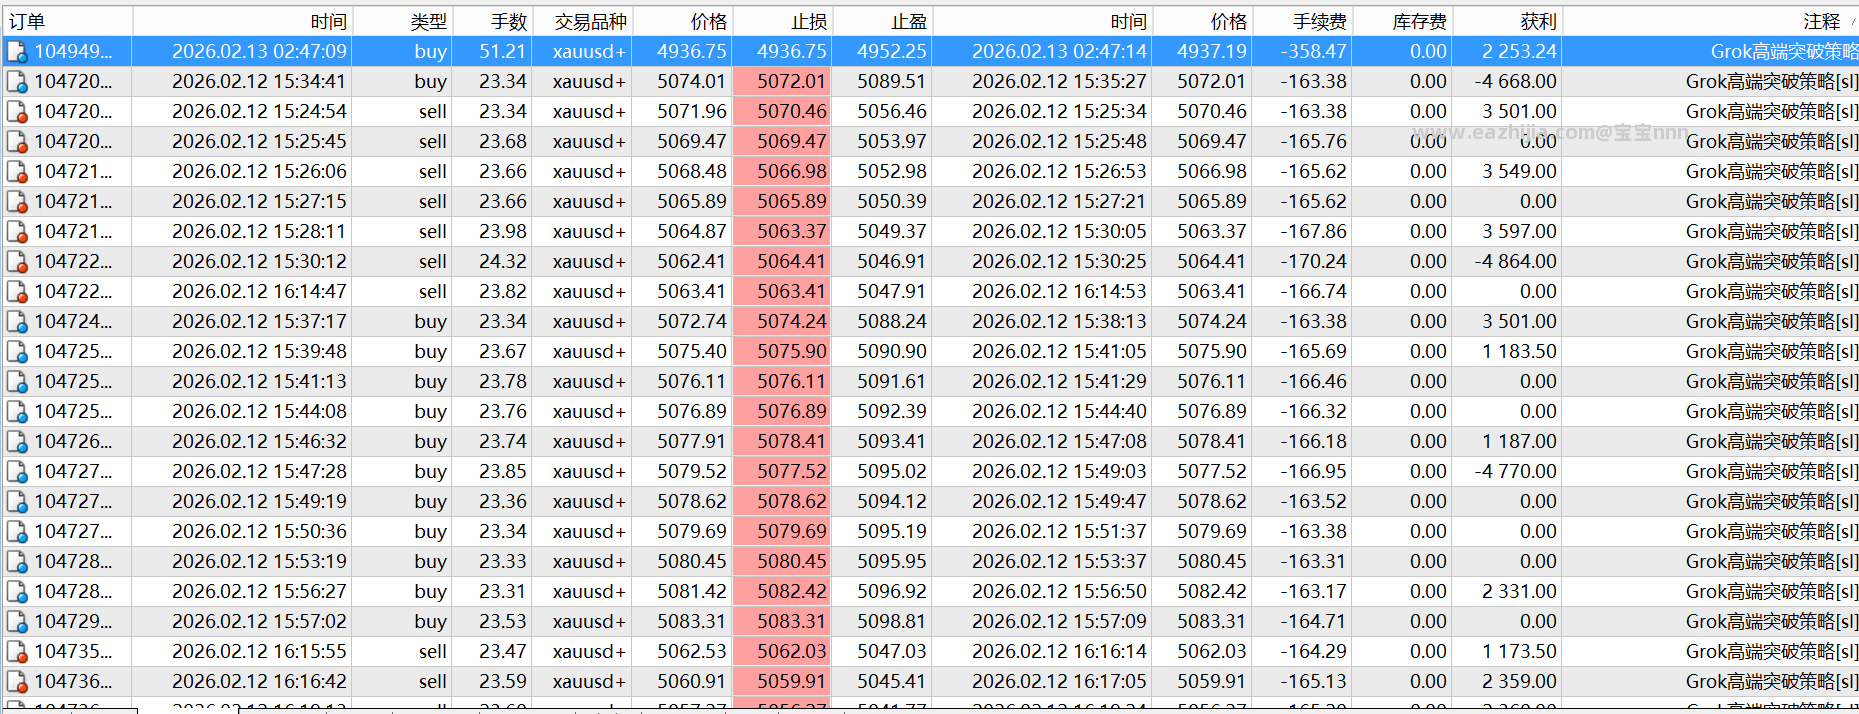The width and height of the screenshot is (1859, 714).
Task: Sort by the 交易品种 column header
Action: click(582, 21)
